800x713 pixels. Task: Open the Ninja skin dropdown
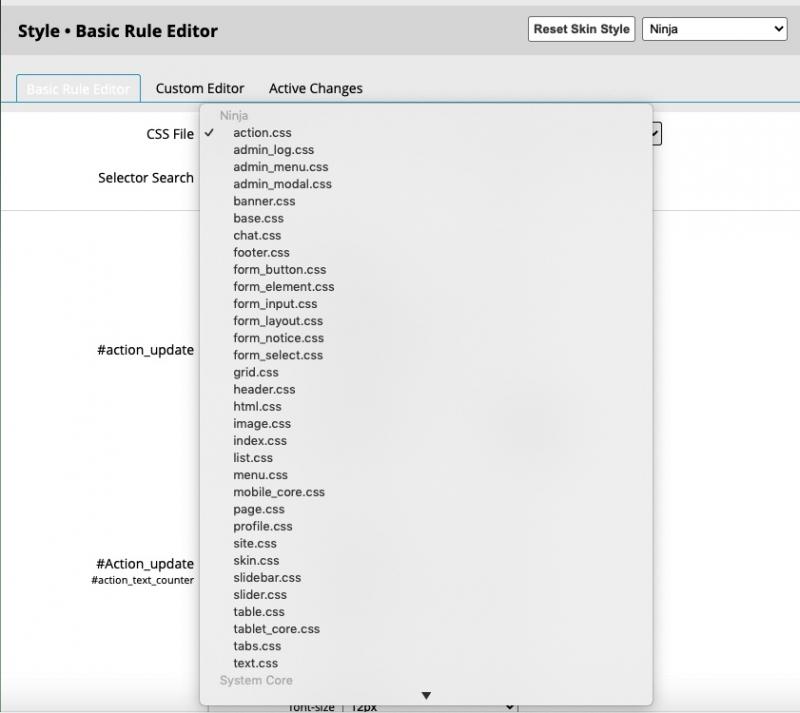click(715, 29)
